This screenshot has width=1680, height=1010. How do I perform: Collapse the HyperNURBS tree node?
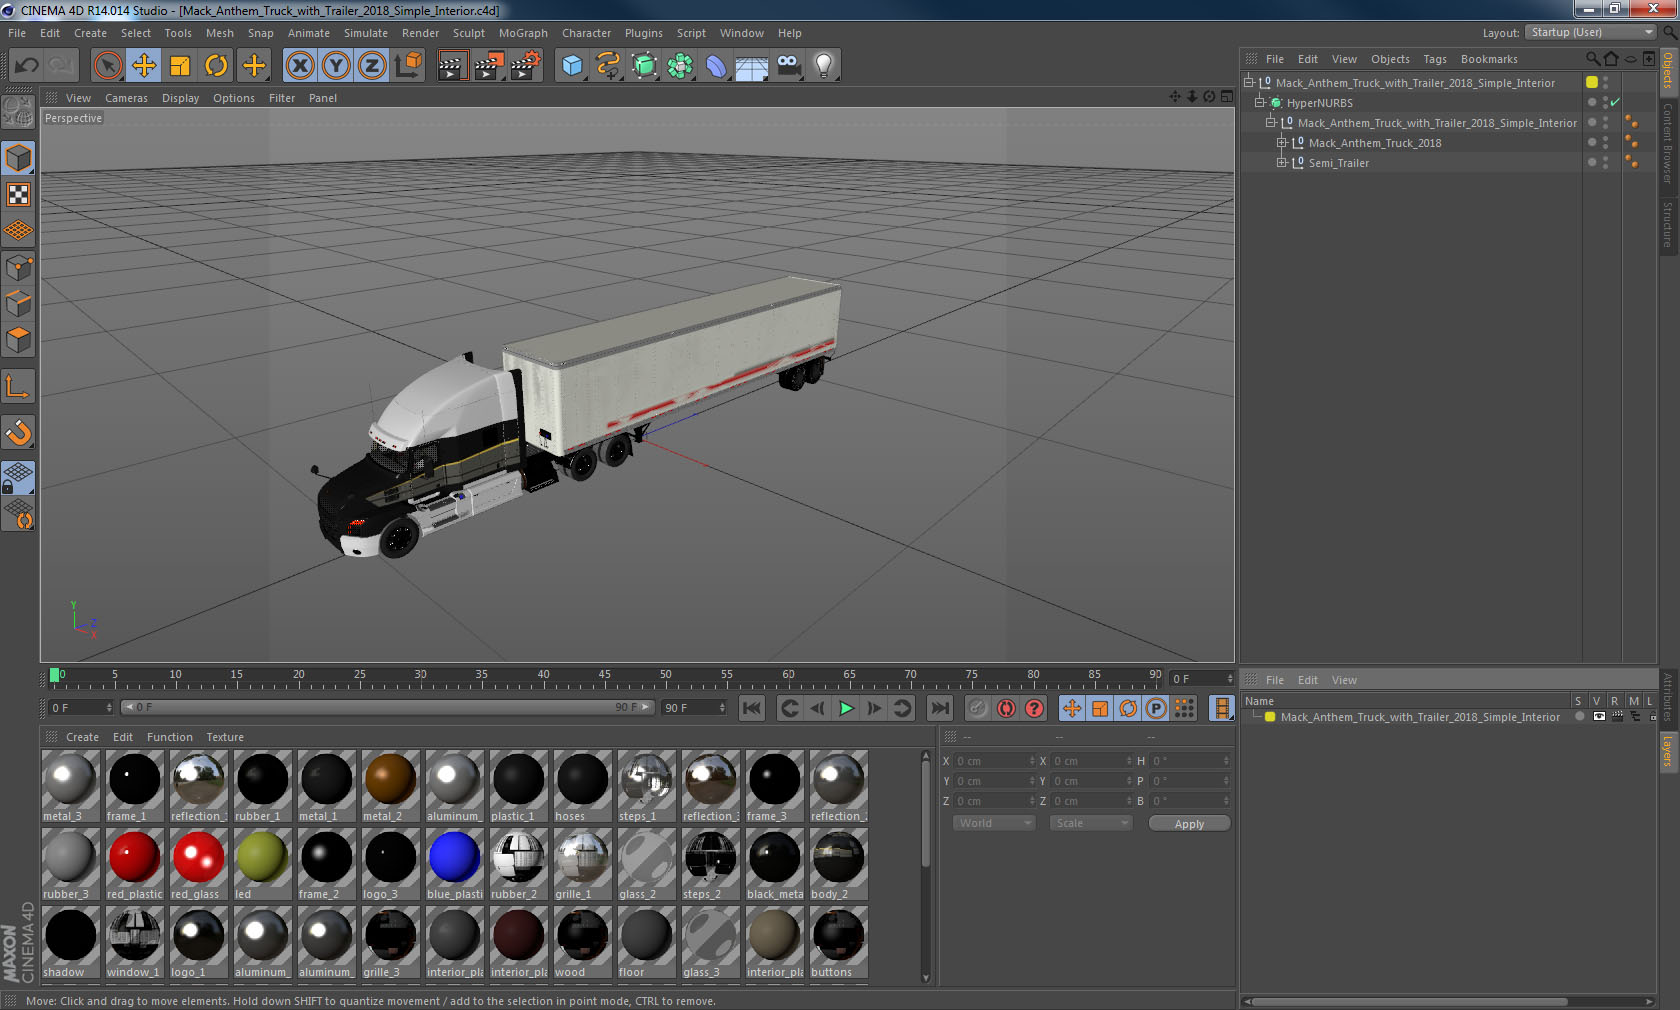click(1260, 102)
